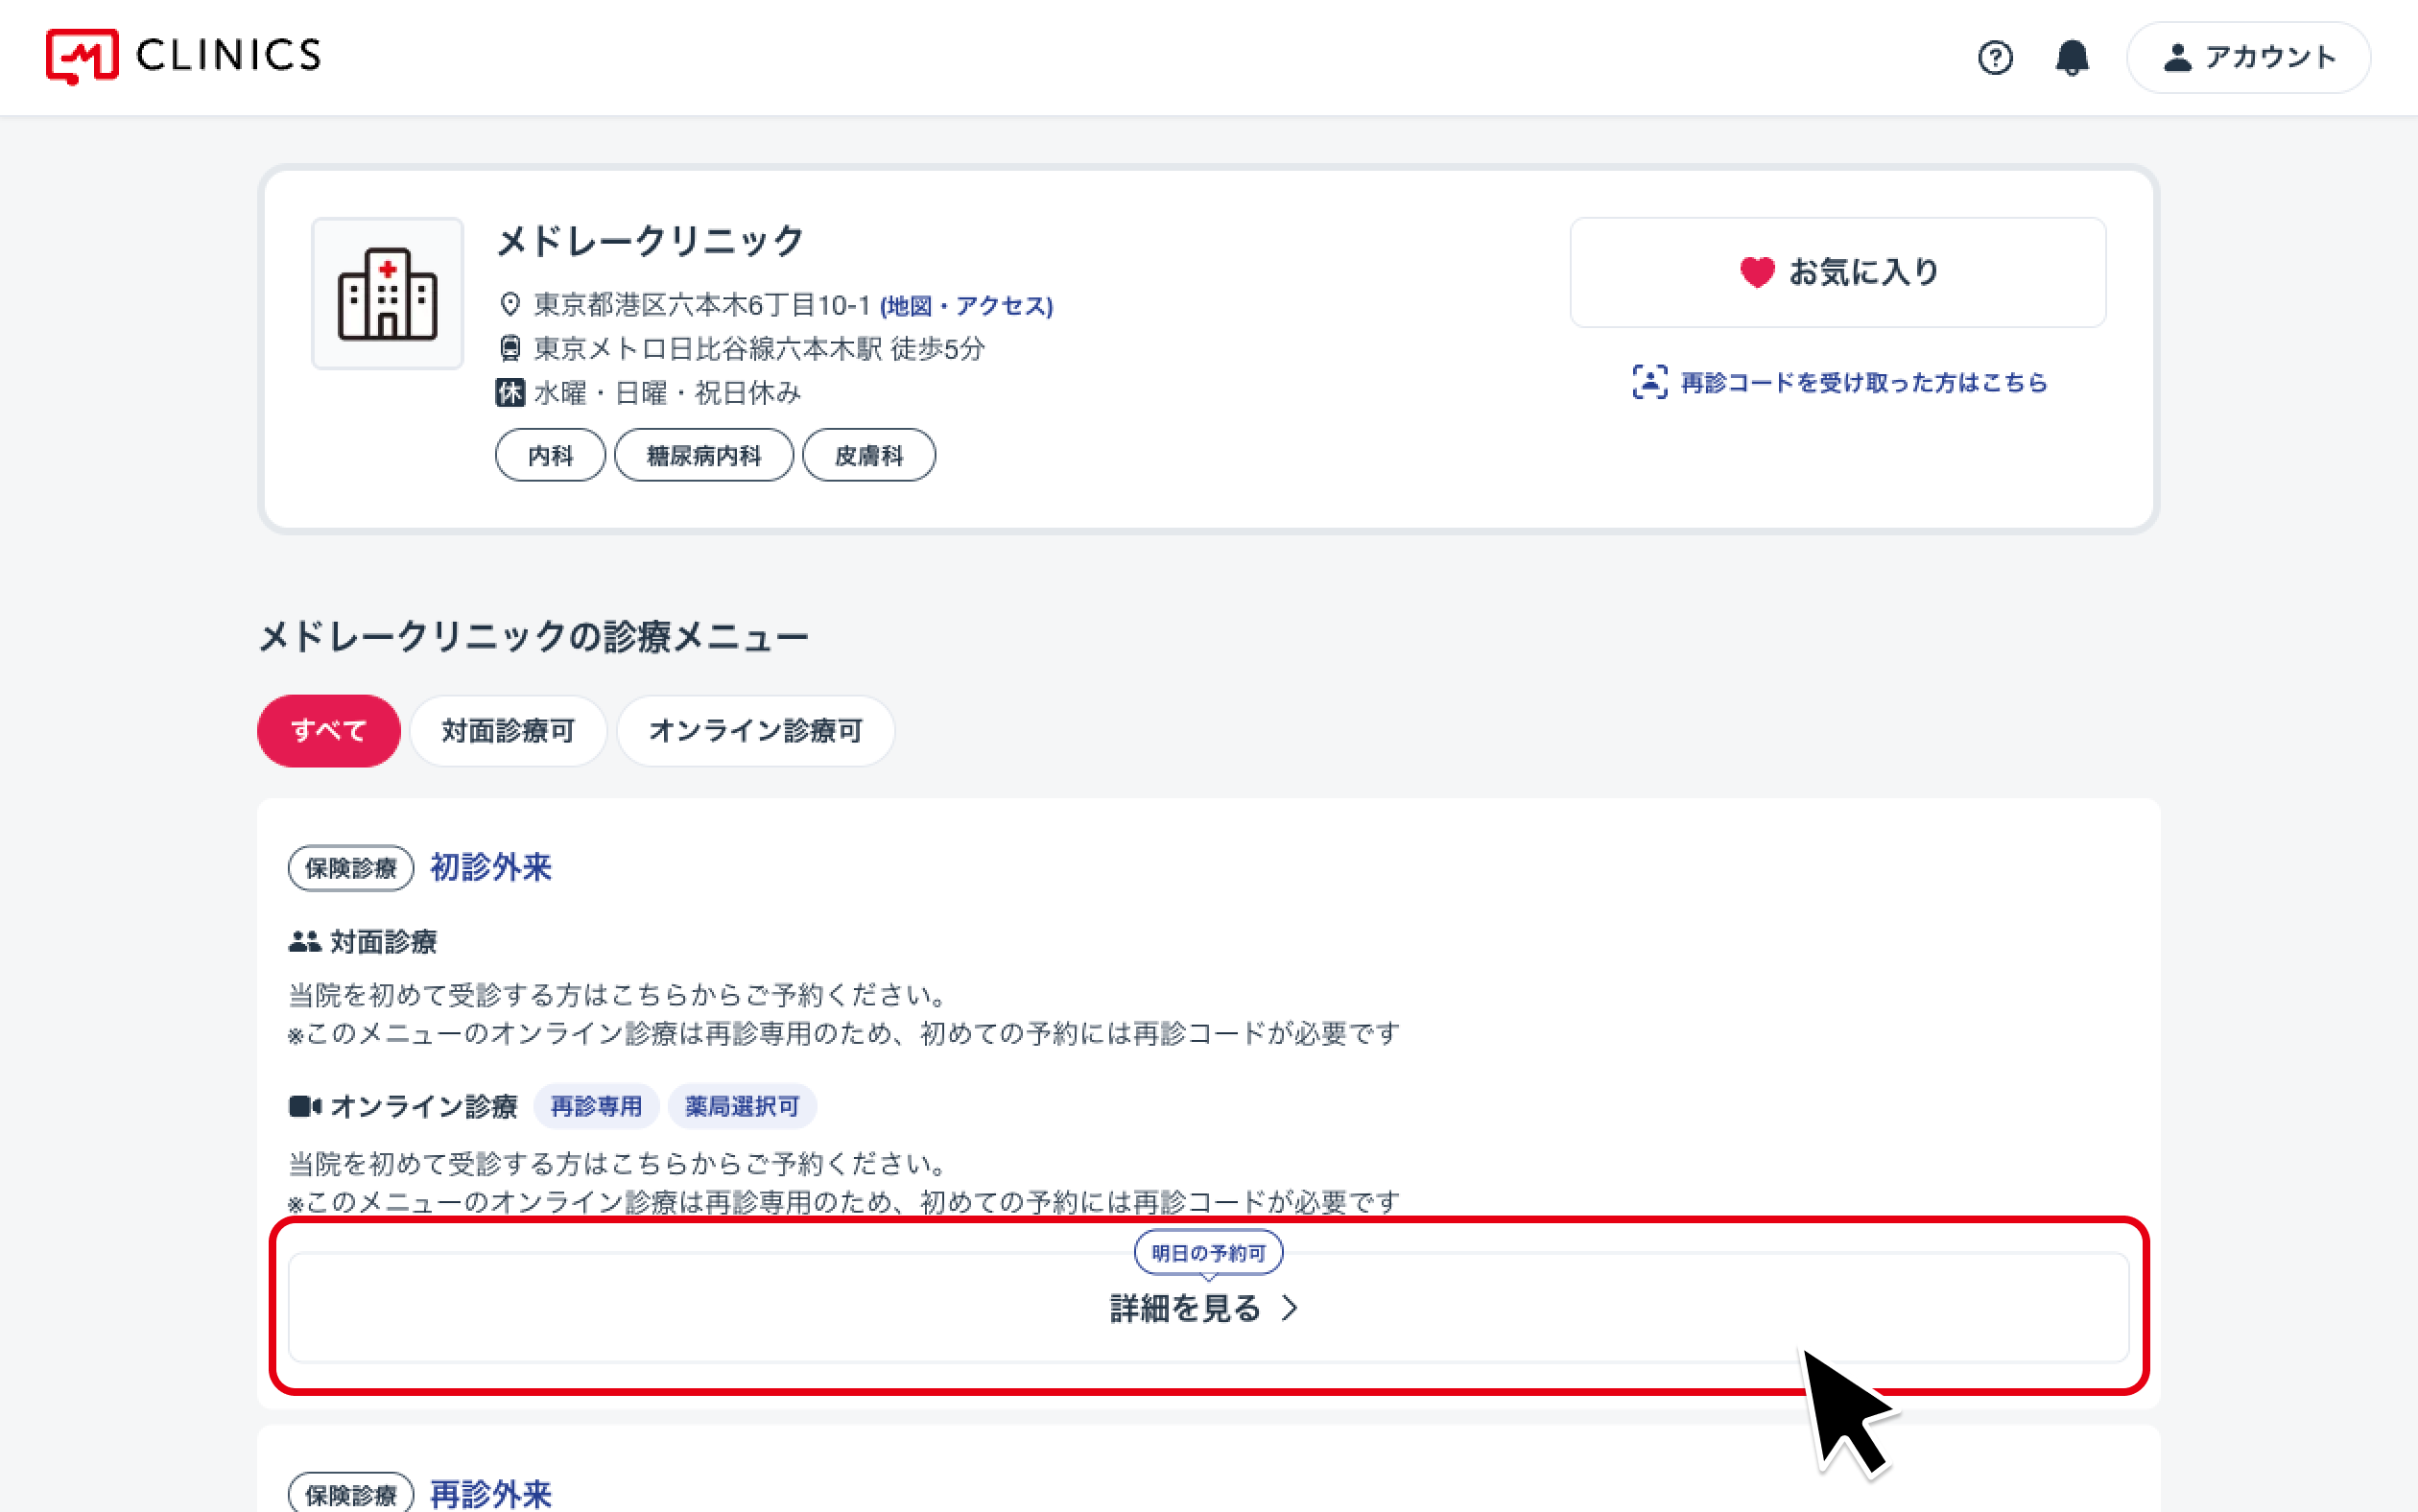Click the 東京メトロ日比谷線六本木駅 徒歩5分 text
The height and width of the screenshot is (1512, 2418).
pos(760,349)
